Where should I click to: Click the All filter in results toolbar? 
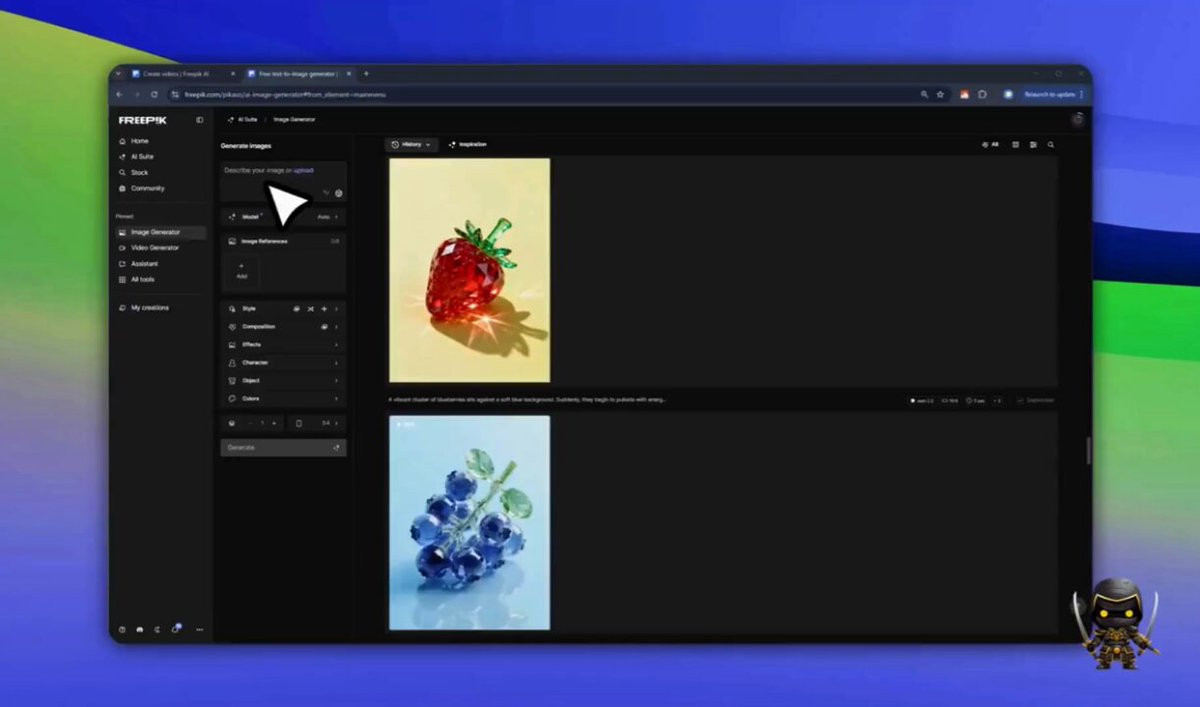click(991, 144)
